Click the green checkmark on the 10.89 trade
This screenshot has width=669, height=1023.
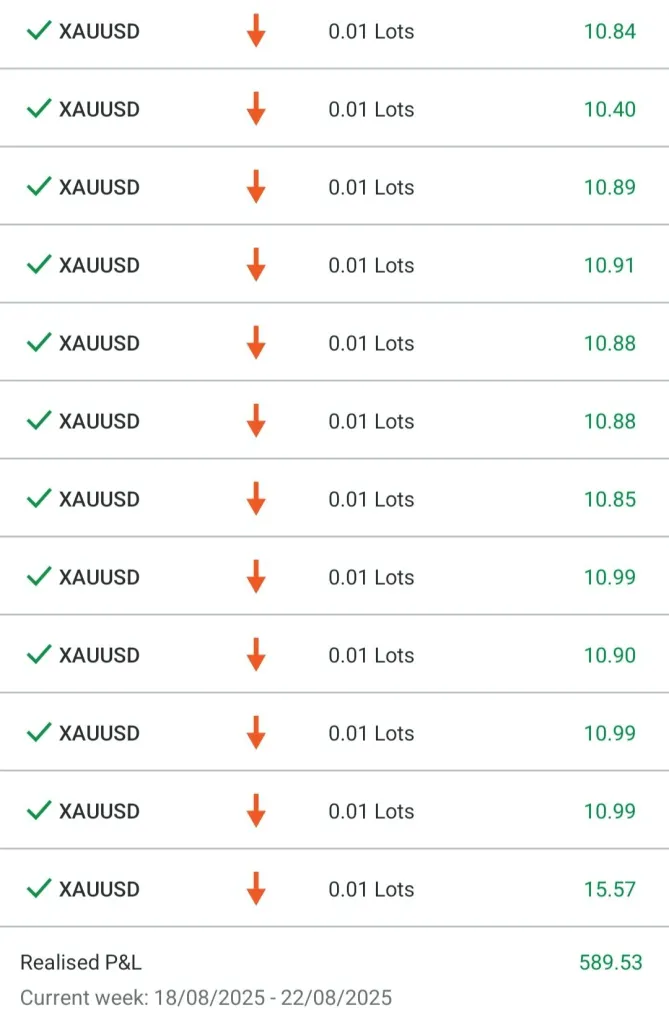point(39,187)
